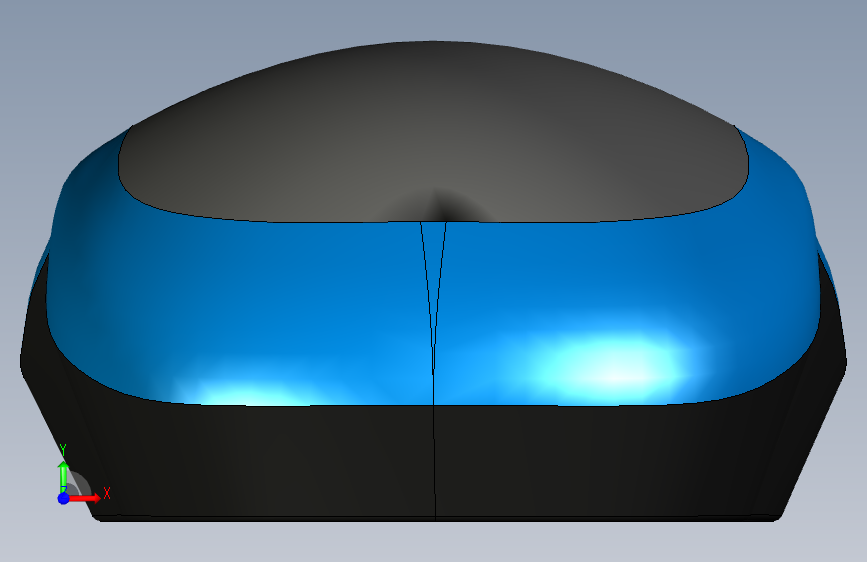Image resolution: width=867 pixels, height=562 pixels.
Task: Click the red X axis arrow of the triad
Action: [86, 498]
